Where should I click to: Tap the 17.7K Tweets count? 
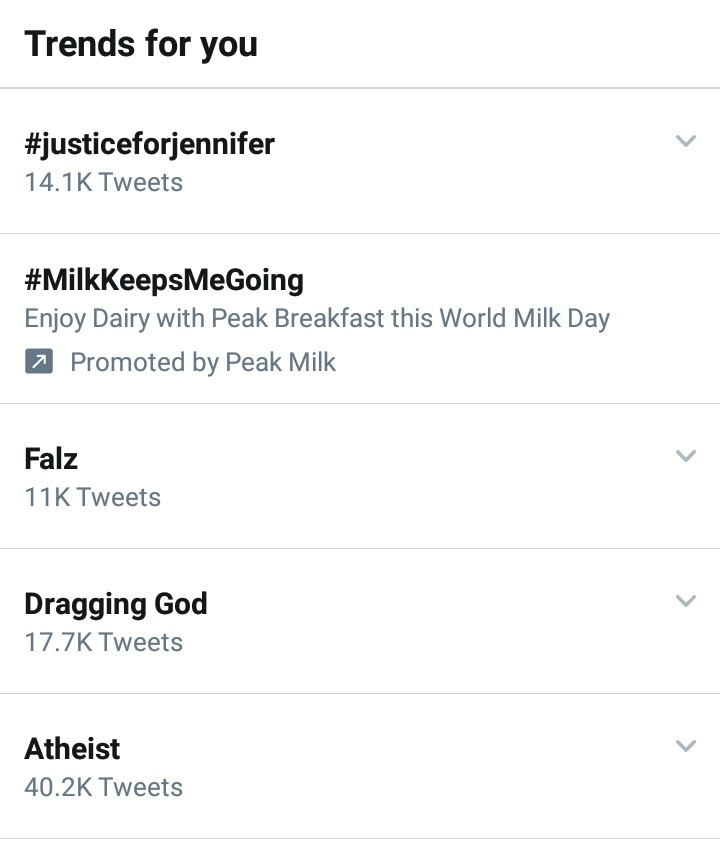[103, 642]
